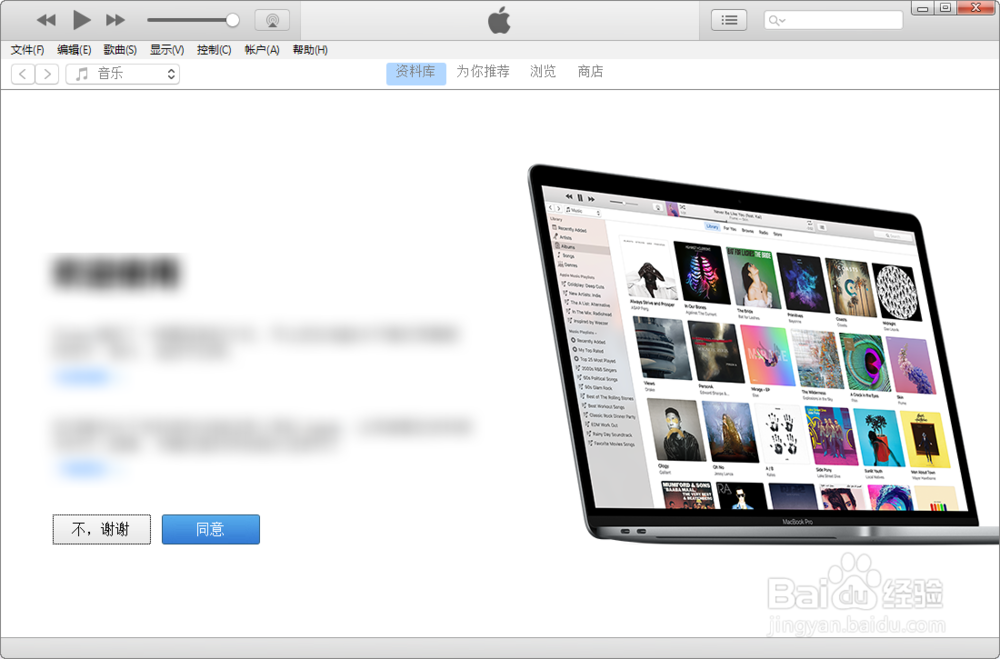This screenshot has height=659, width=1000.
Task: Switch to the 商店 tab
Action: pos(591,71)
